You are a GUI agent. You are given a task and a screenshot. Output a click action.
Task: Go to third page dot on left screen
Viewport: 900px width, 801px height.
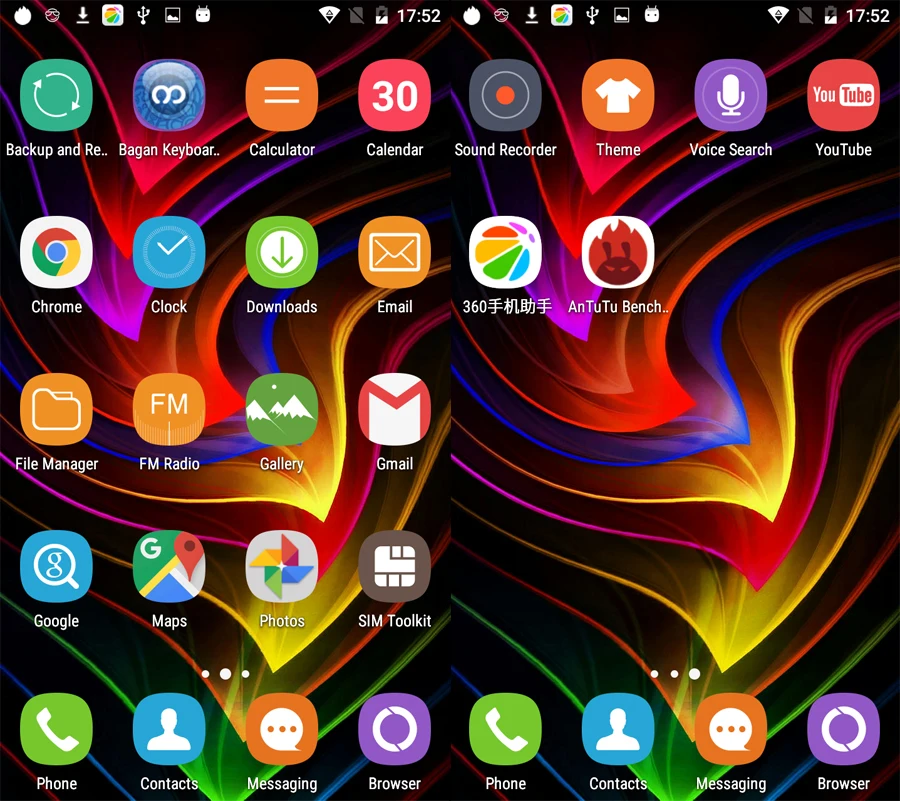tap(246, 674)
